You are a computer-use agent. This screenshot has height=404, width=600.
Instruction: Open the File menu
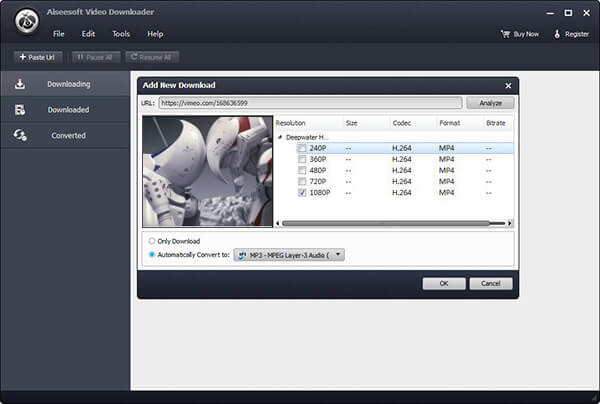(x=59, y=34)
